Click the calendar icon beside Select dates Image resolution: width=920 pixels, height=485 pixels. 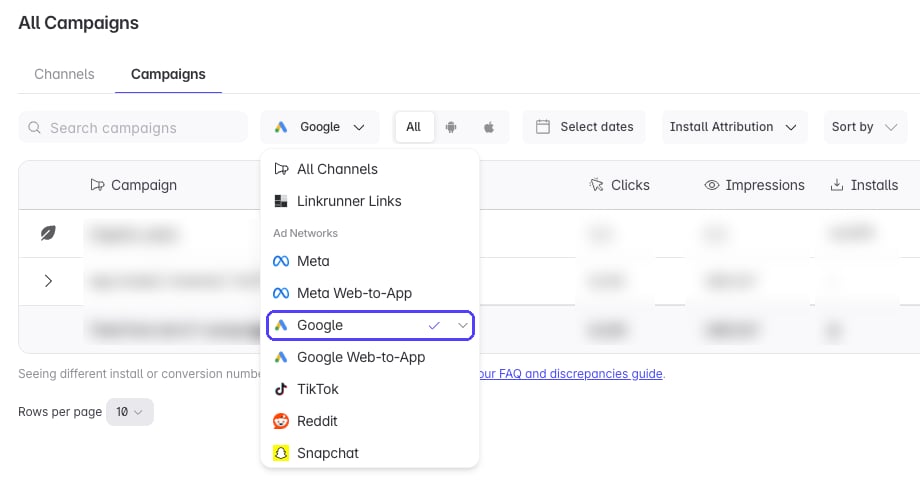(543, 127)
